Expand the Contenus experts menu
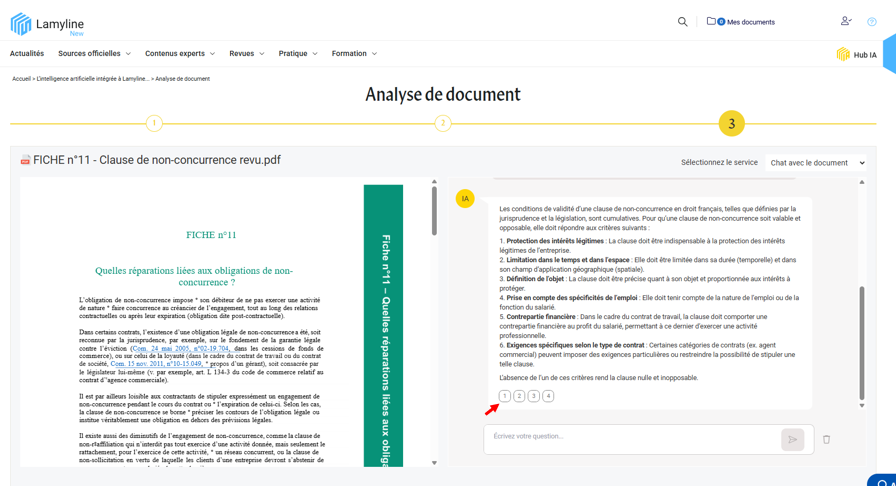 click(179, 54)
